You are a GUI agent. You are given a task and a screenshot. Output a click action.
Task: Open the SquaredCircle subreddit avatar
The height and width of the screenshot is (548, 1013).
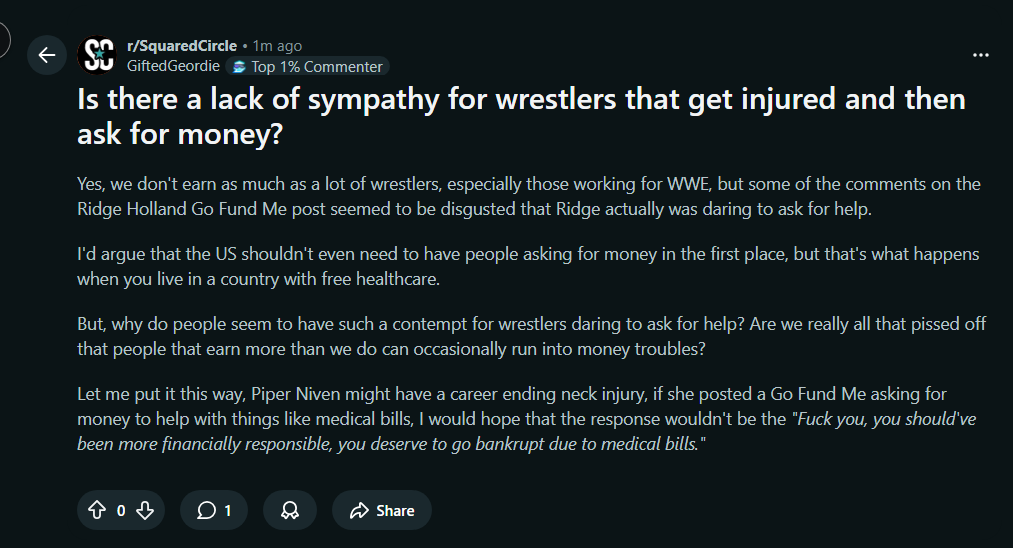tap(98, 55)
